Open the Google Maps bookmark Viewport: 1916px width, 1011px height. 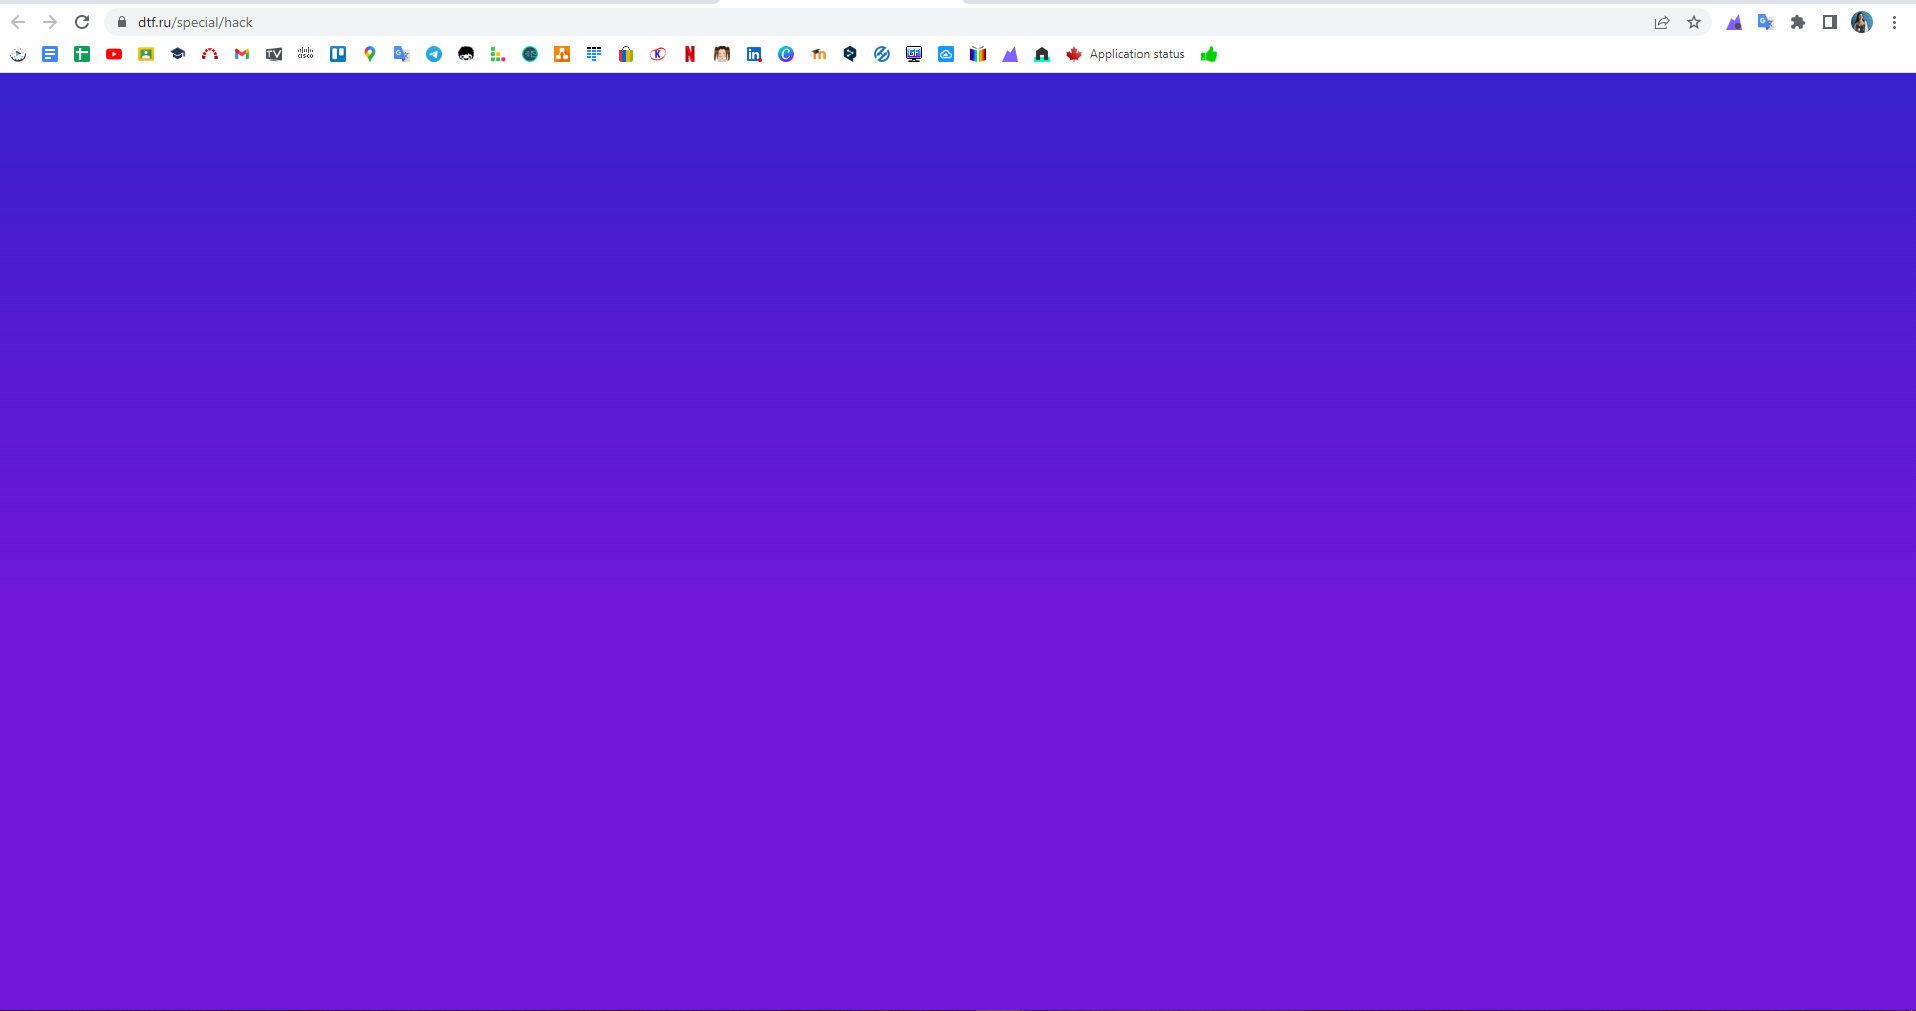click(x=370, y=54)
